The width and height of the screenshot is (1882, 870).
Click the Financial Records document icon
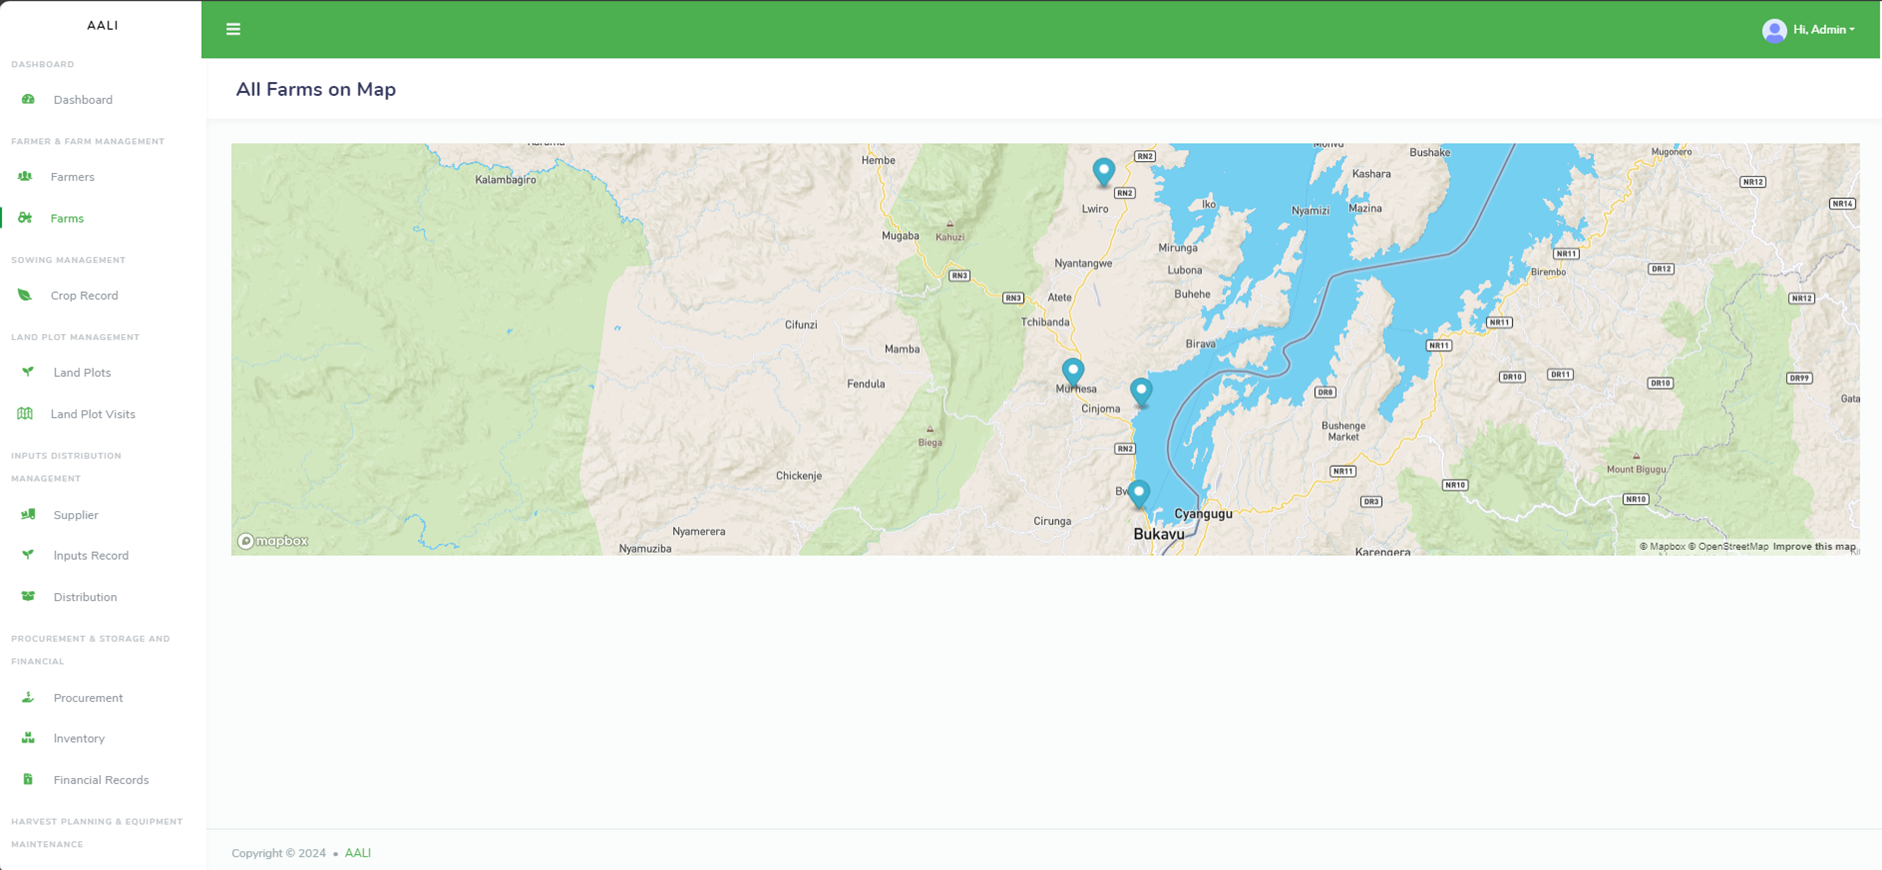[x=28, y=779]
